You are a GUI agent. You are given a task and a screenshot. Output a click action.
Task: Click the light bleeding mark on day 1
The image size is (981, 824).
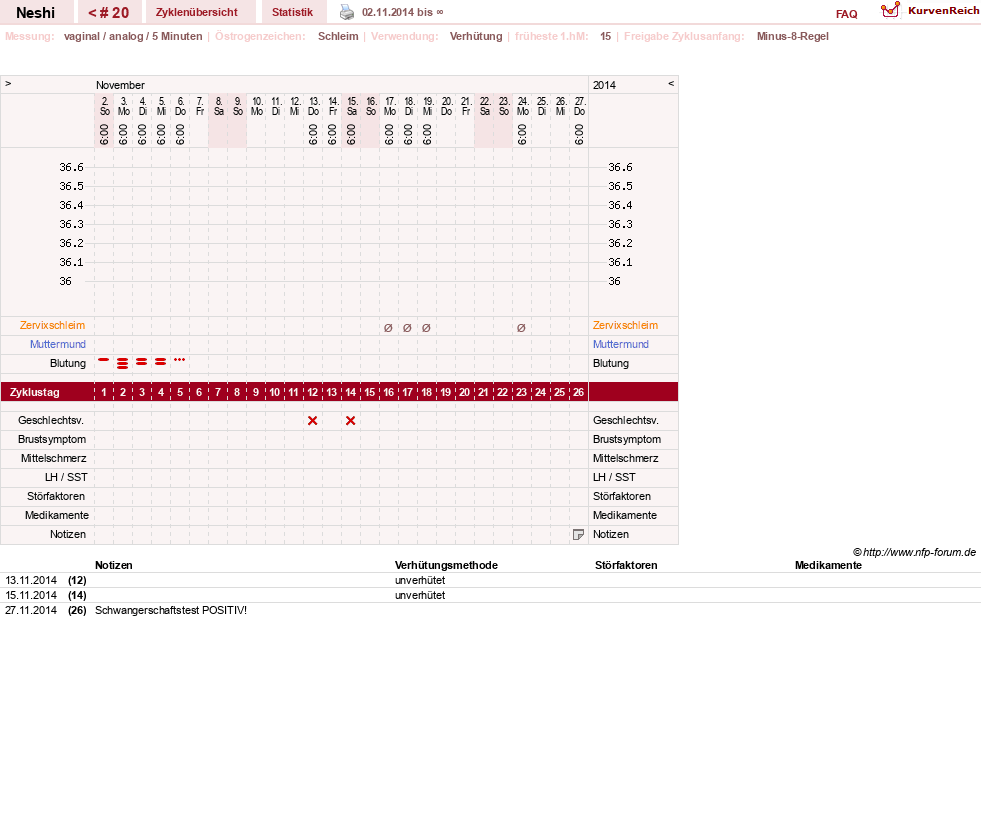click(x=104, y=360)
